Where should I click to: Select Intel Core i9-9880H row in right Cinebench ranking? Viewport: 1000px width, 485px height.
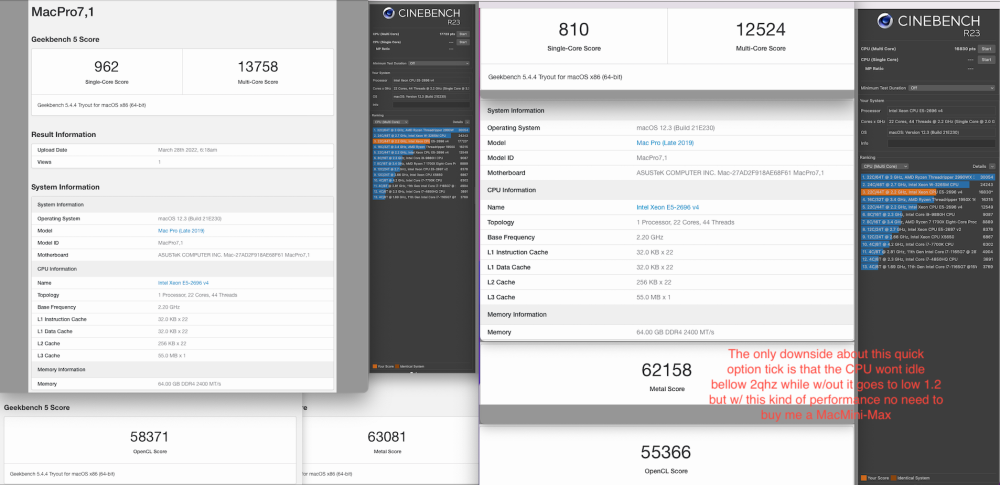(x=928, y=214)
